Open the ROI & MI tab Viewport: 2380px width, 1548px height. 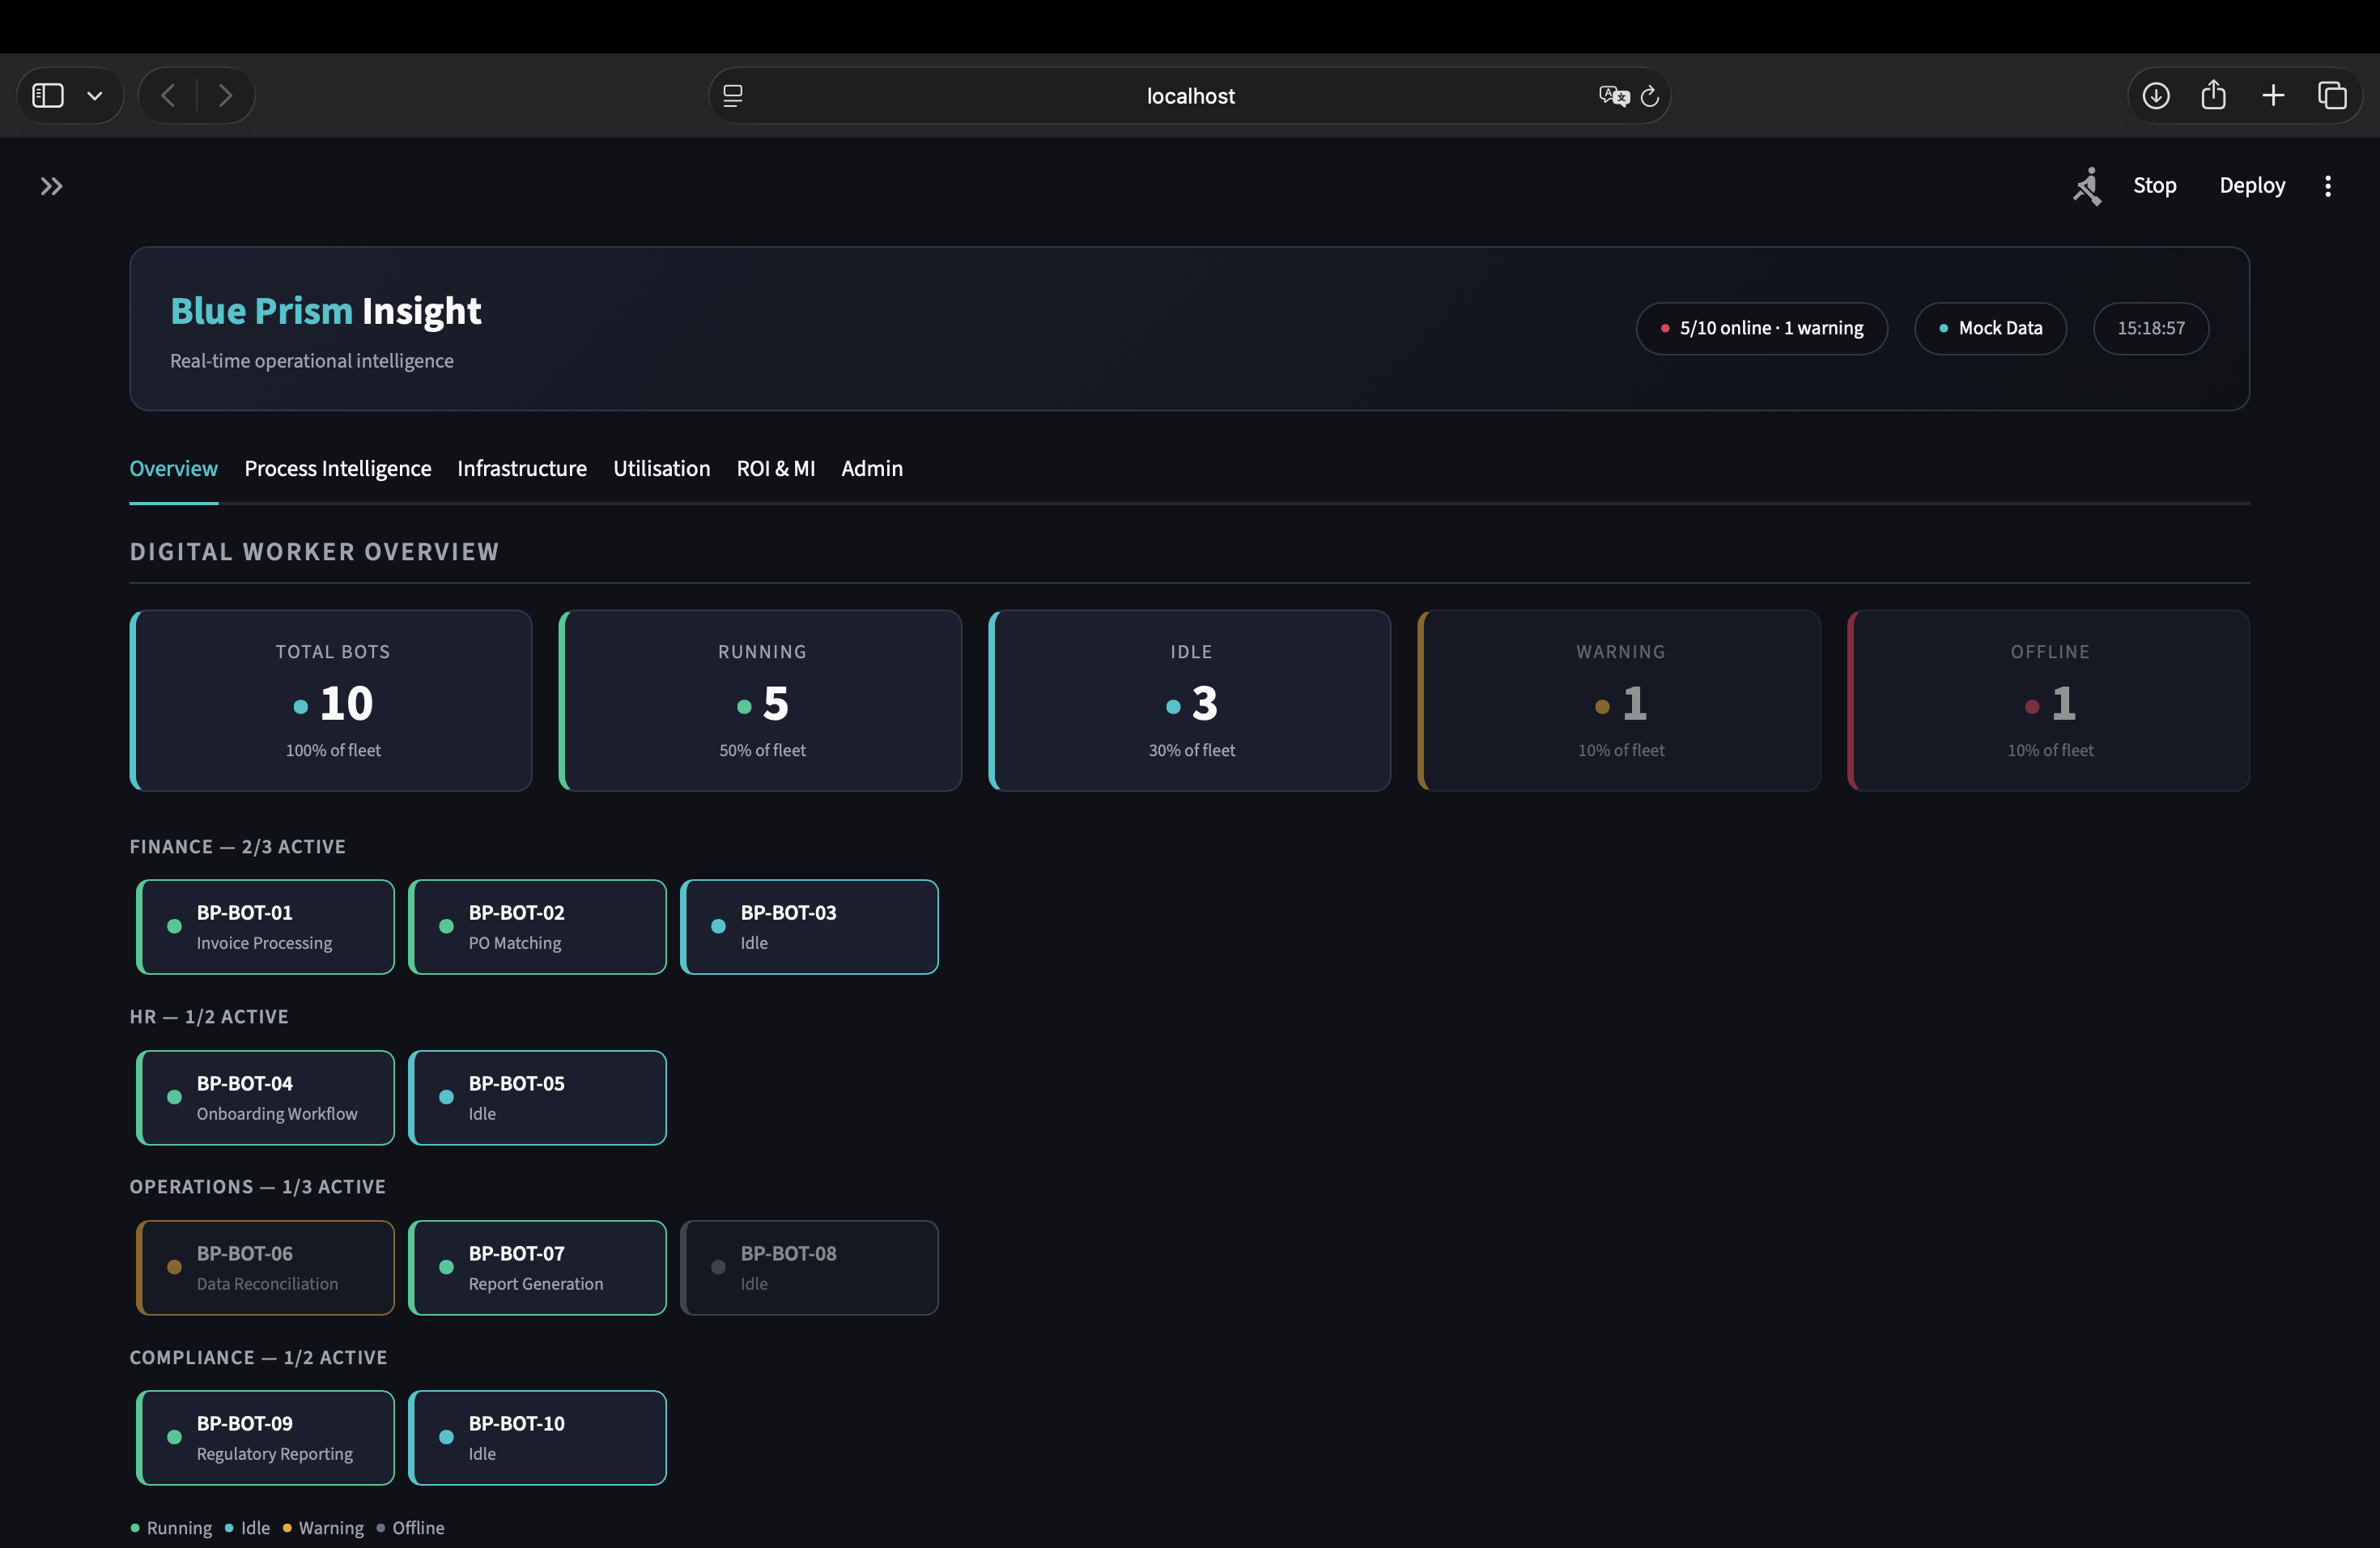click(776, 467)
